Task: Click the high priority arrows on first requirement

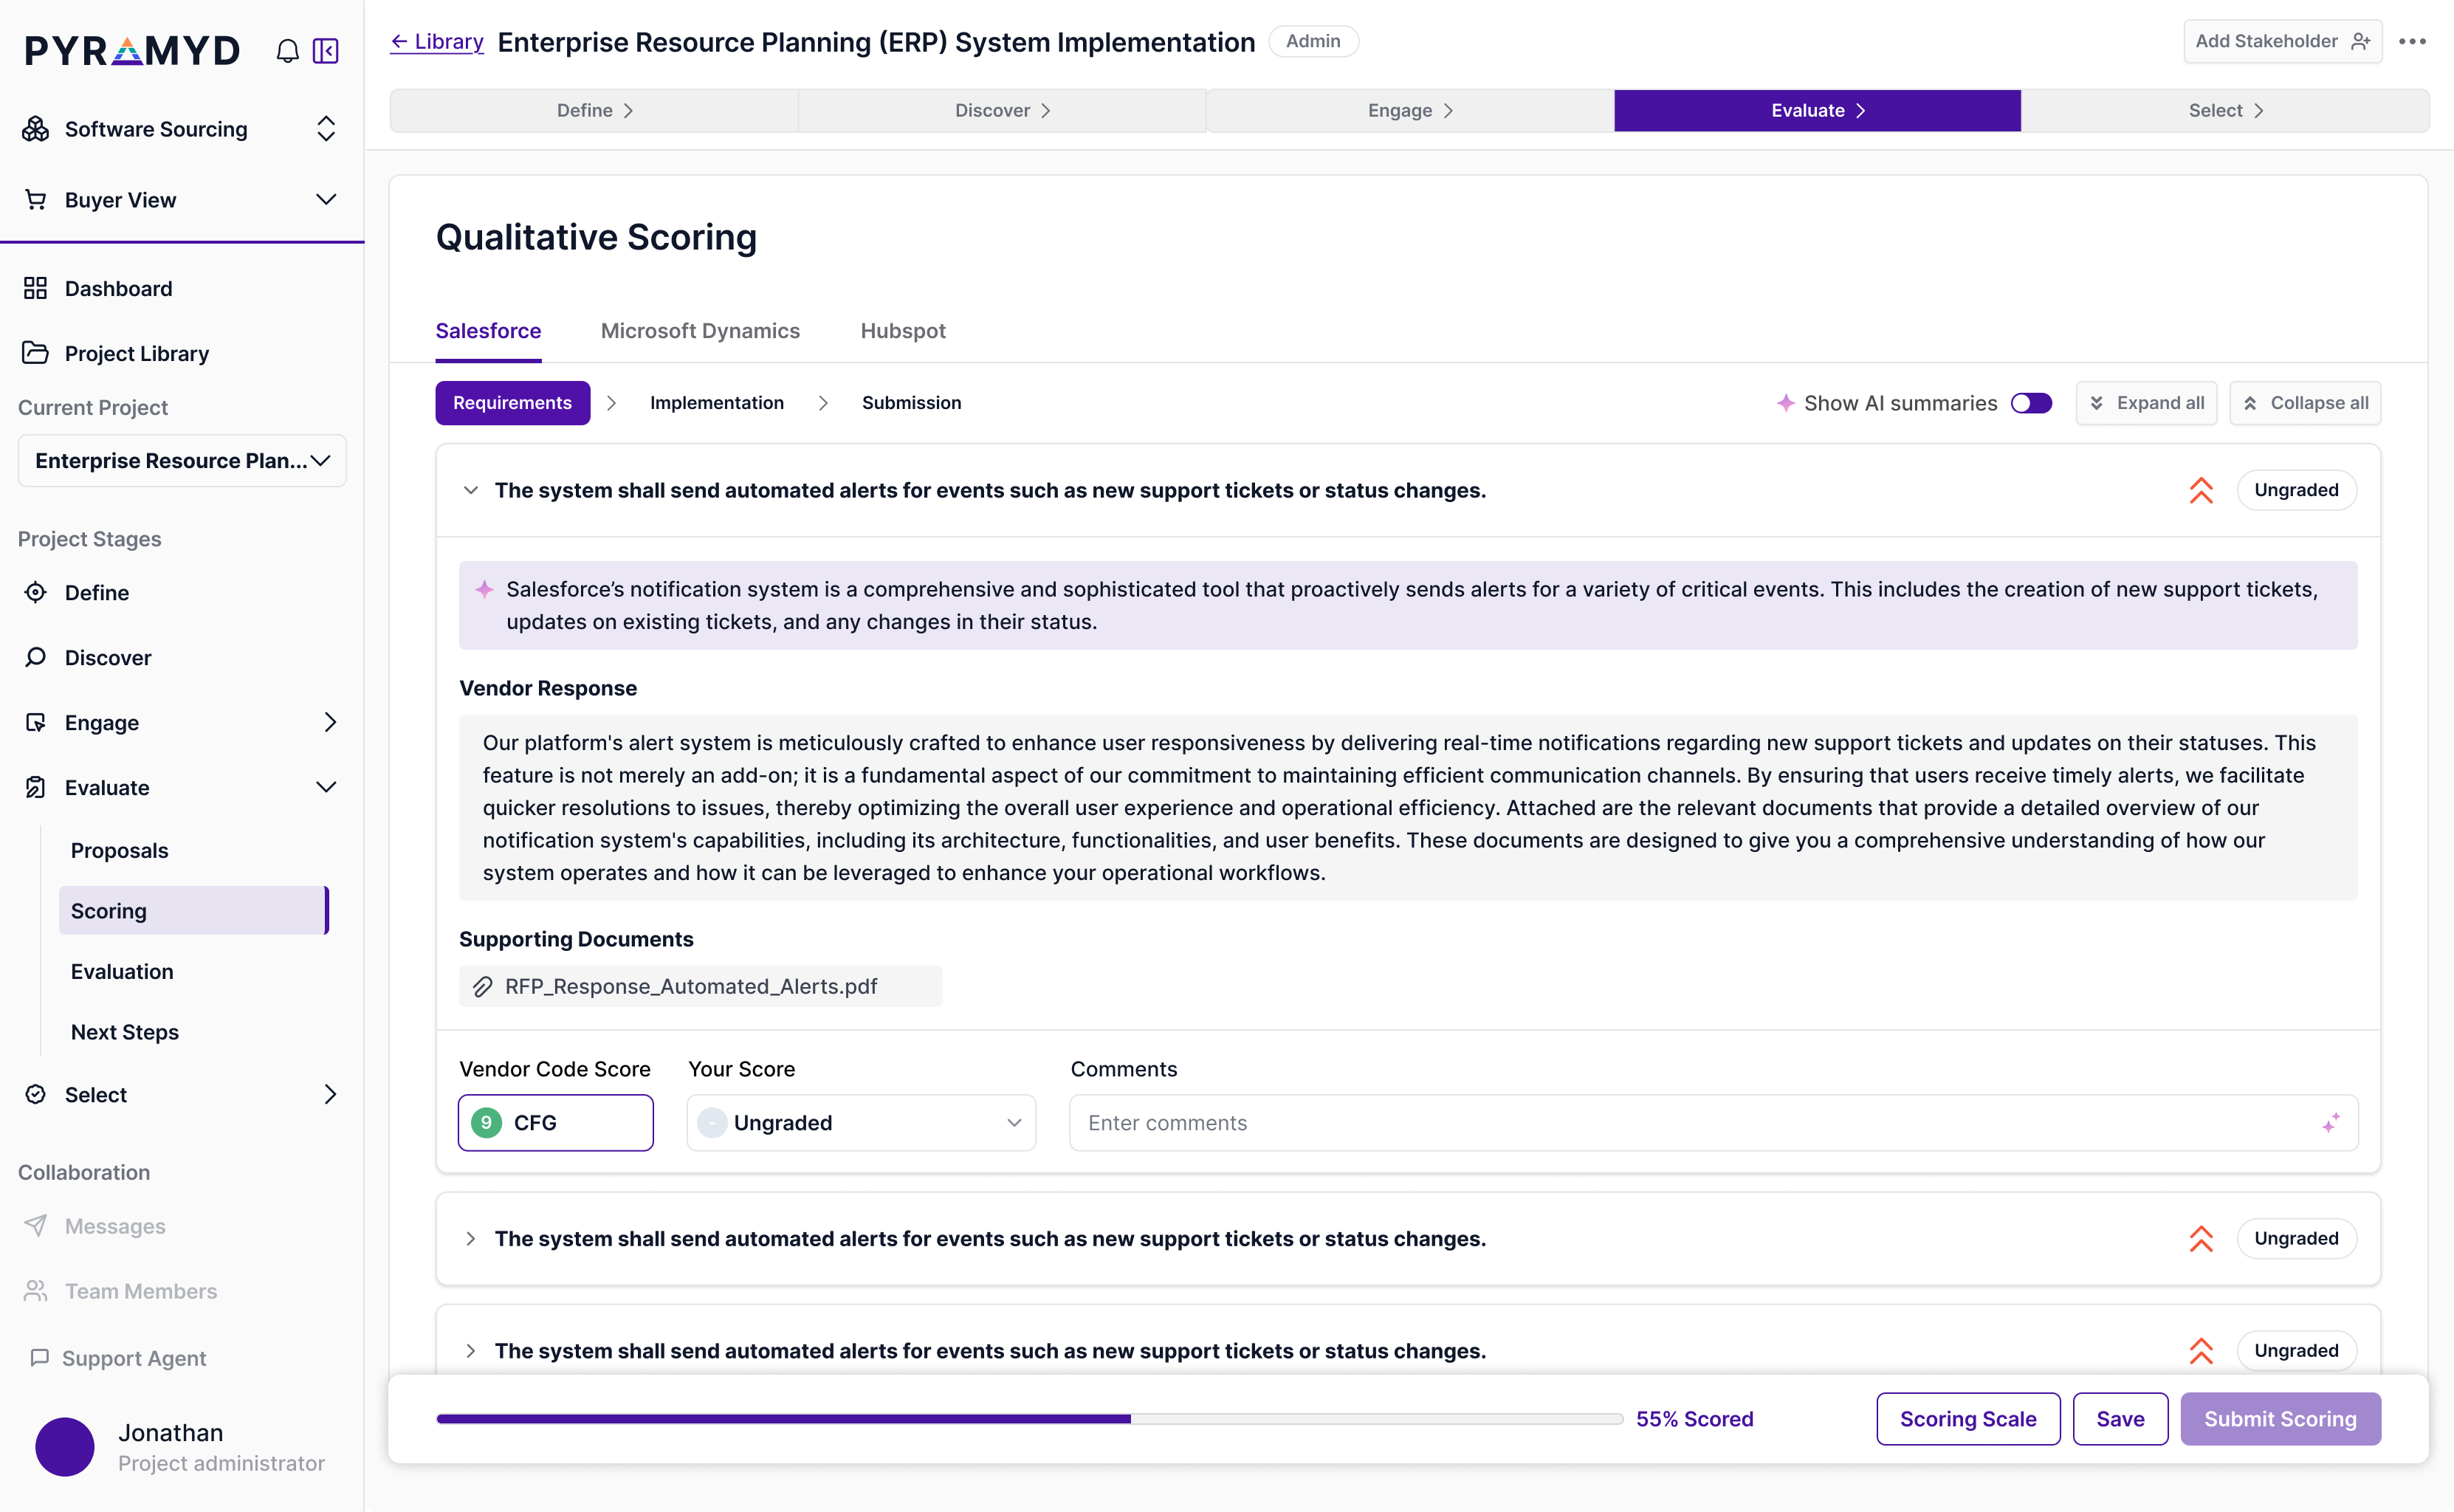Action: 2200,490
